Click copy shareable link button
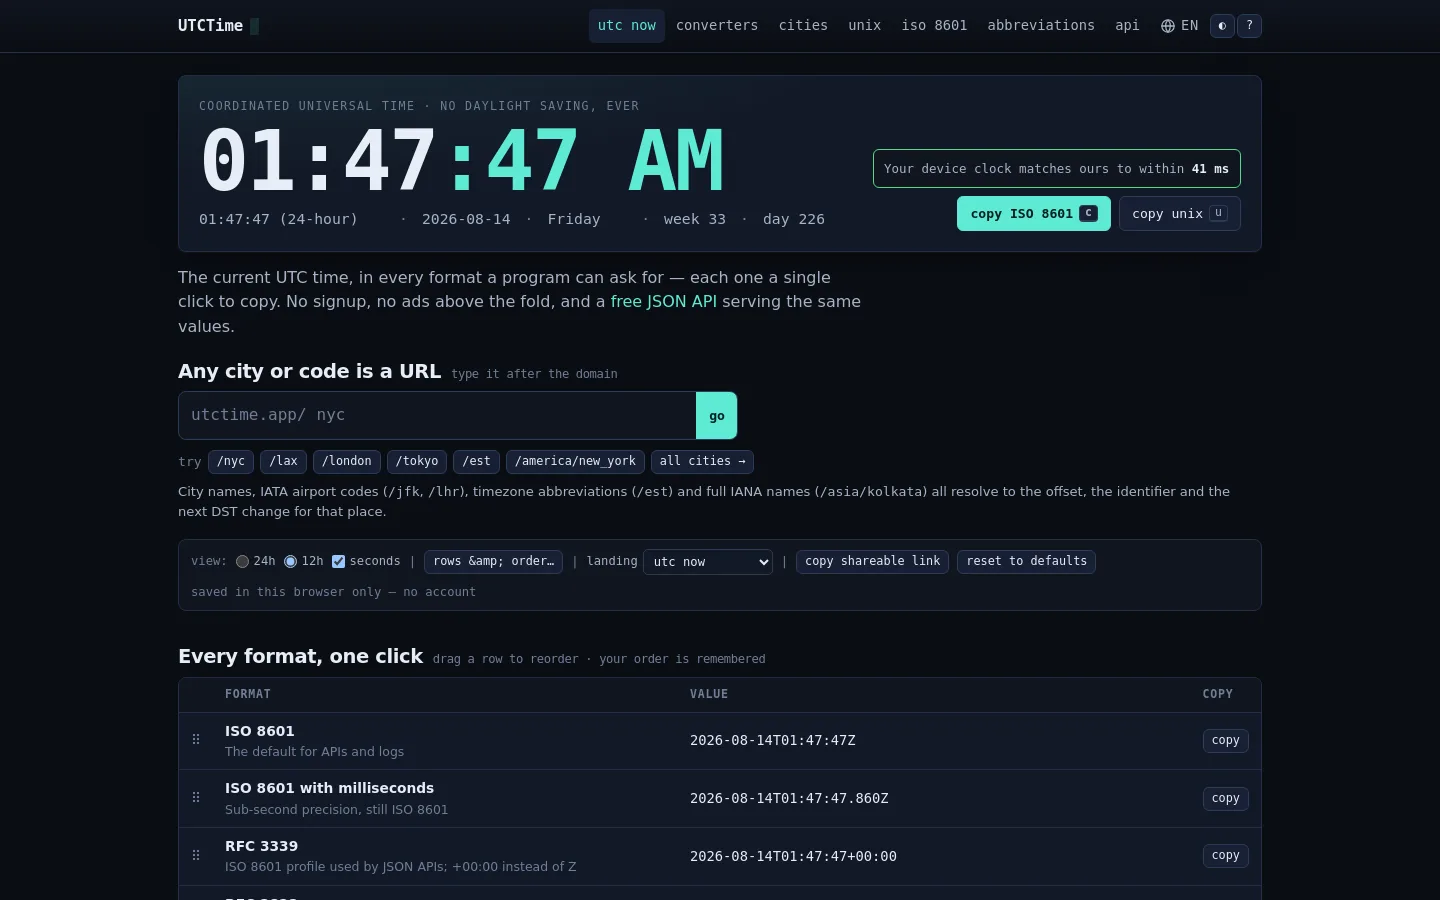 (872, 561)
